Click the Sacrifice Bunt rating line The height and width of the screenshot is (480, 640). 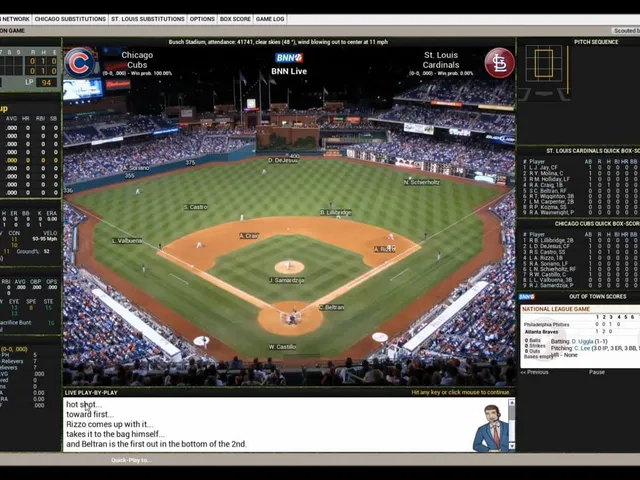(x=27, y=323)
